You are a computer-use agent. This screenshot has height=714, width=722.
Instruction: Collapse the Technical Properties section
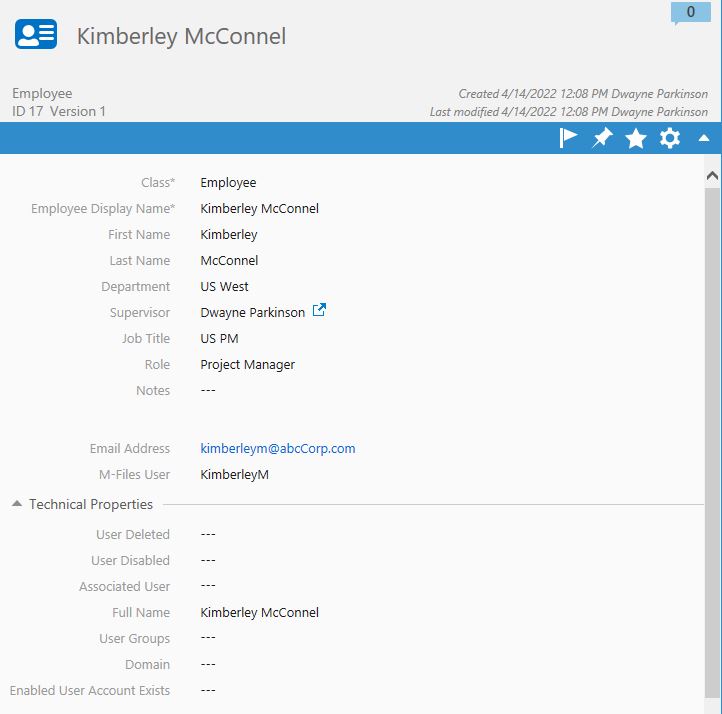[17, 504]
